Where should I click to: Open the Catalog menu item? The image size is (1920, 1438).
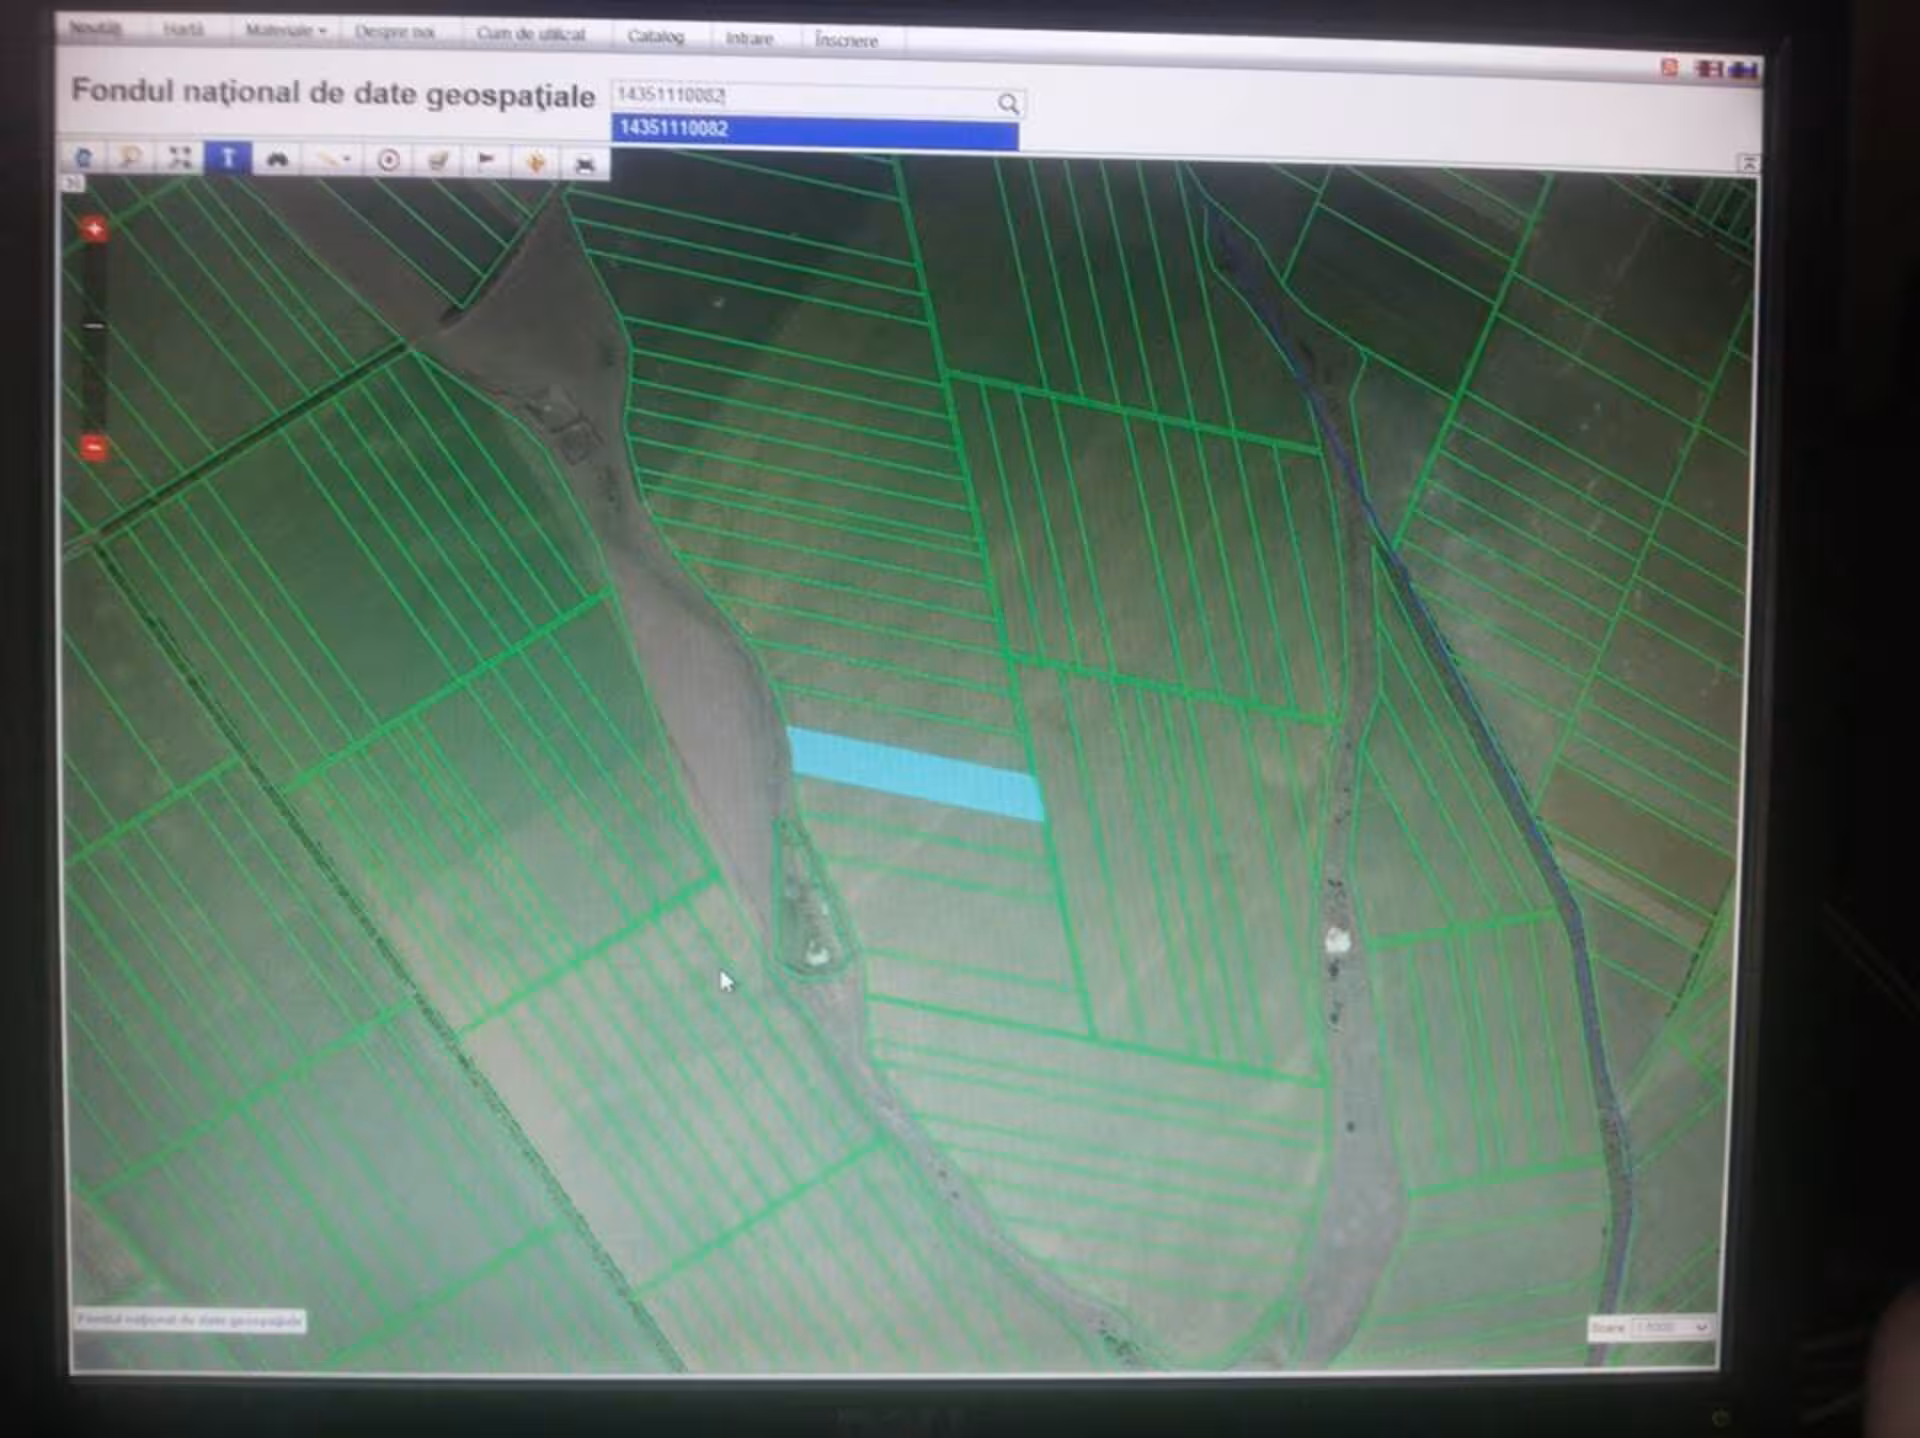tap(655, 36)
